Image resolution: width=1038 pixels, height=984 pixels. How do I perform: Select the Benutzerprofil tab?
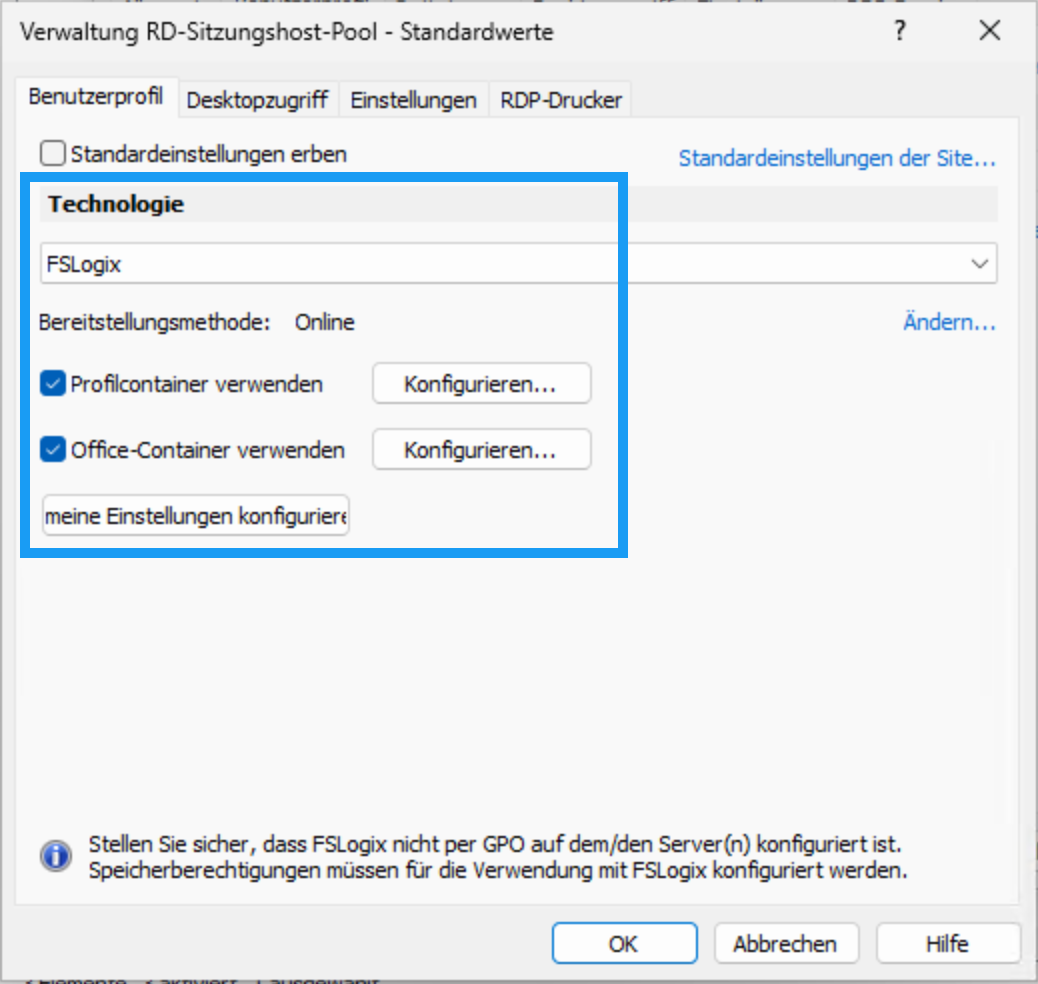coord(95,98)
